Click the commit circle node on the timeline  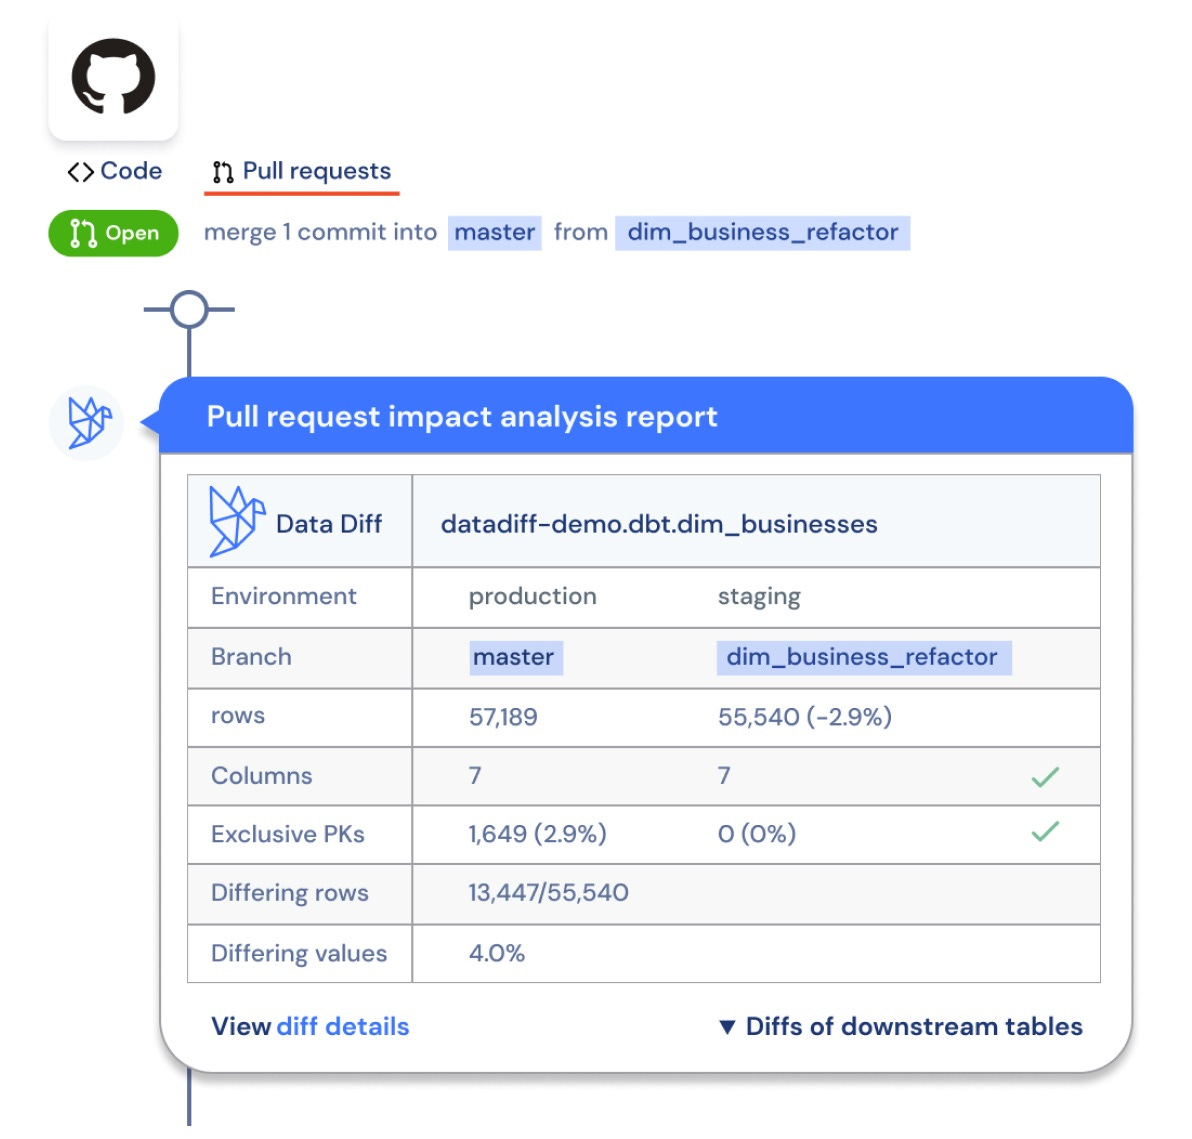(190, 309)
